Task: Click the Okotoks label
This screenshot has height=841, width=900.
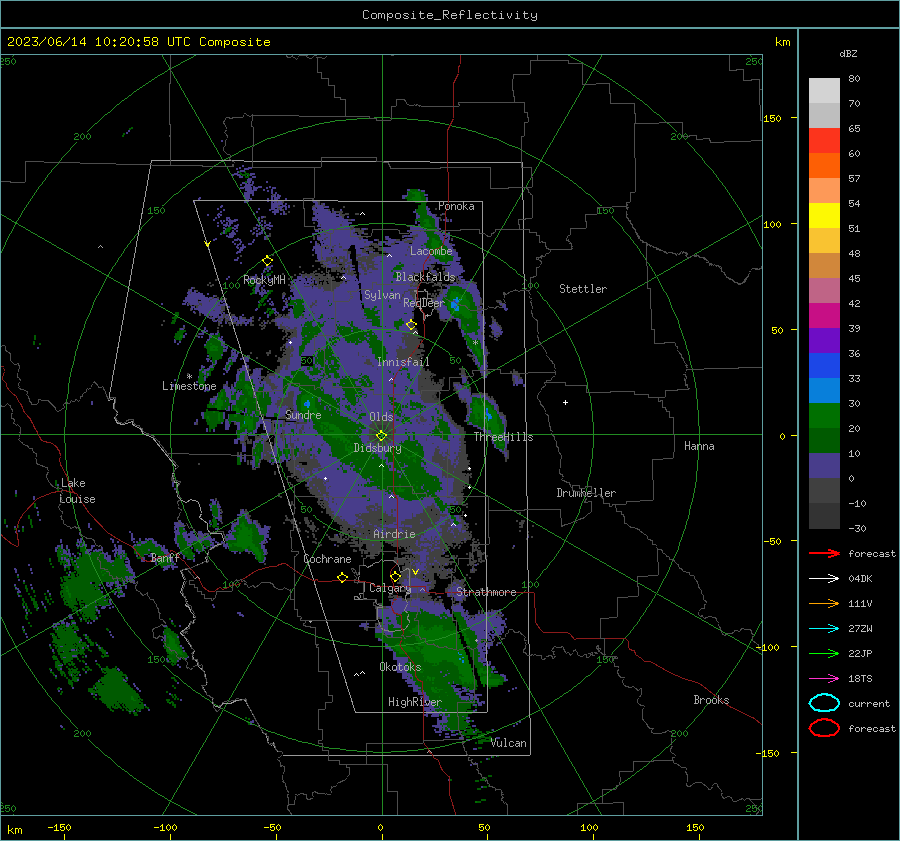Action: [400, 667]
